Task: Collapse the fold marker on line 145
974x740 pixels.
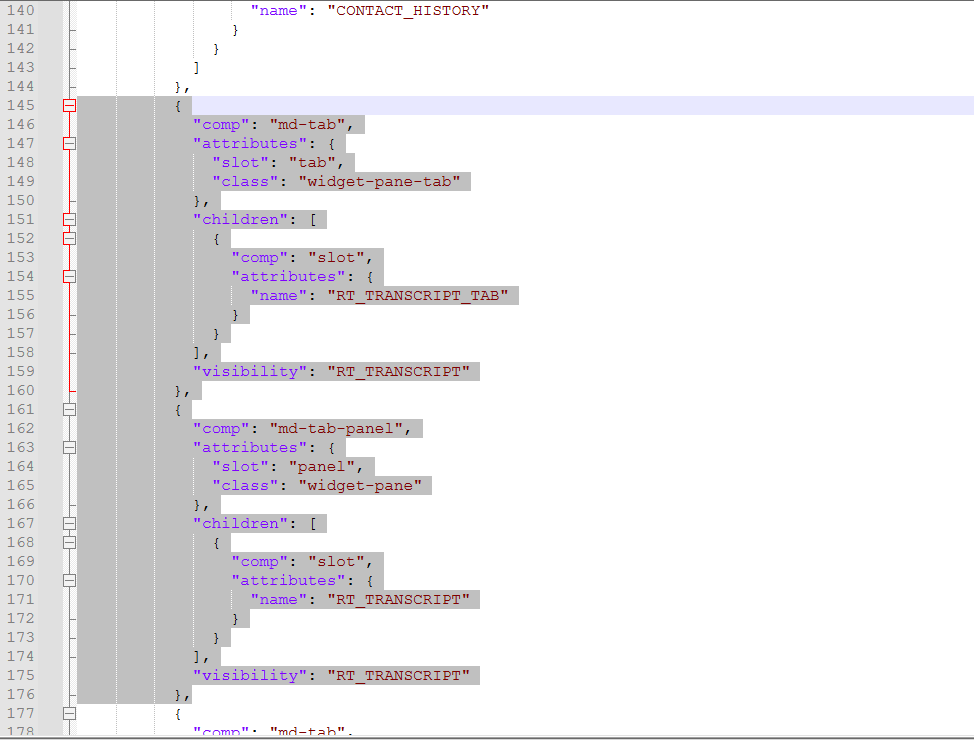Action: click(69, 105)
